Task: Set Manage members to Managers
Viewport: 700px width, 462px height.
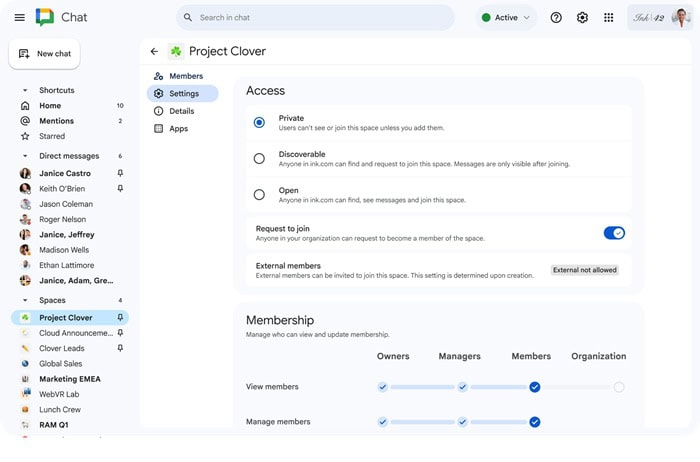Action: tap(462, 422)
